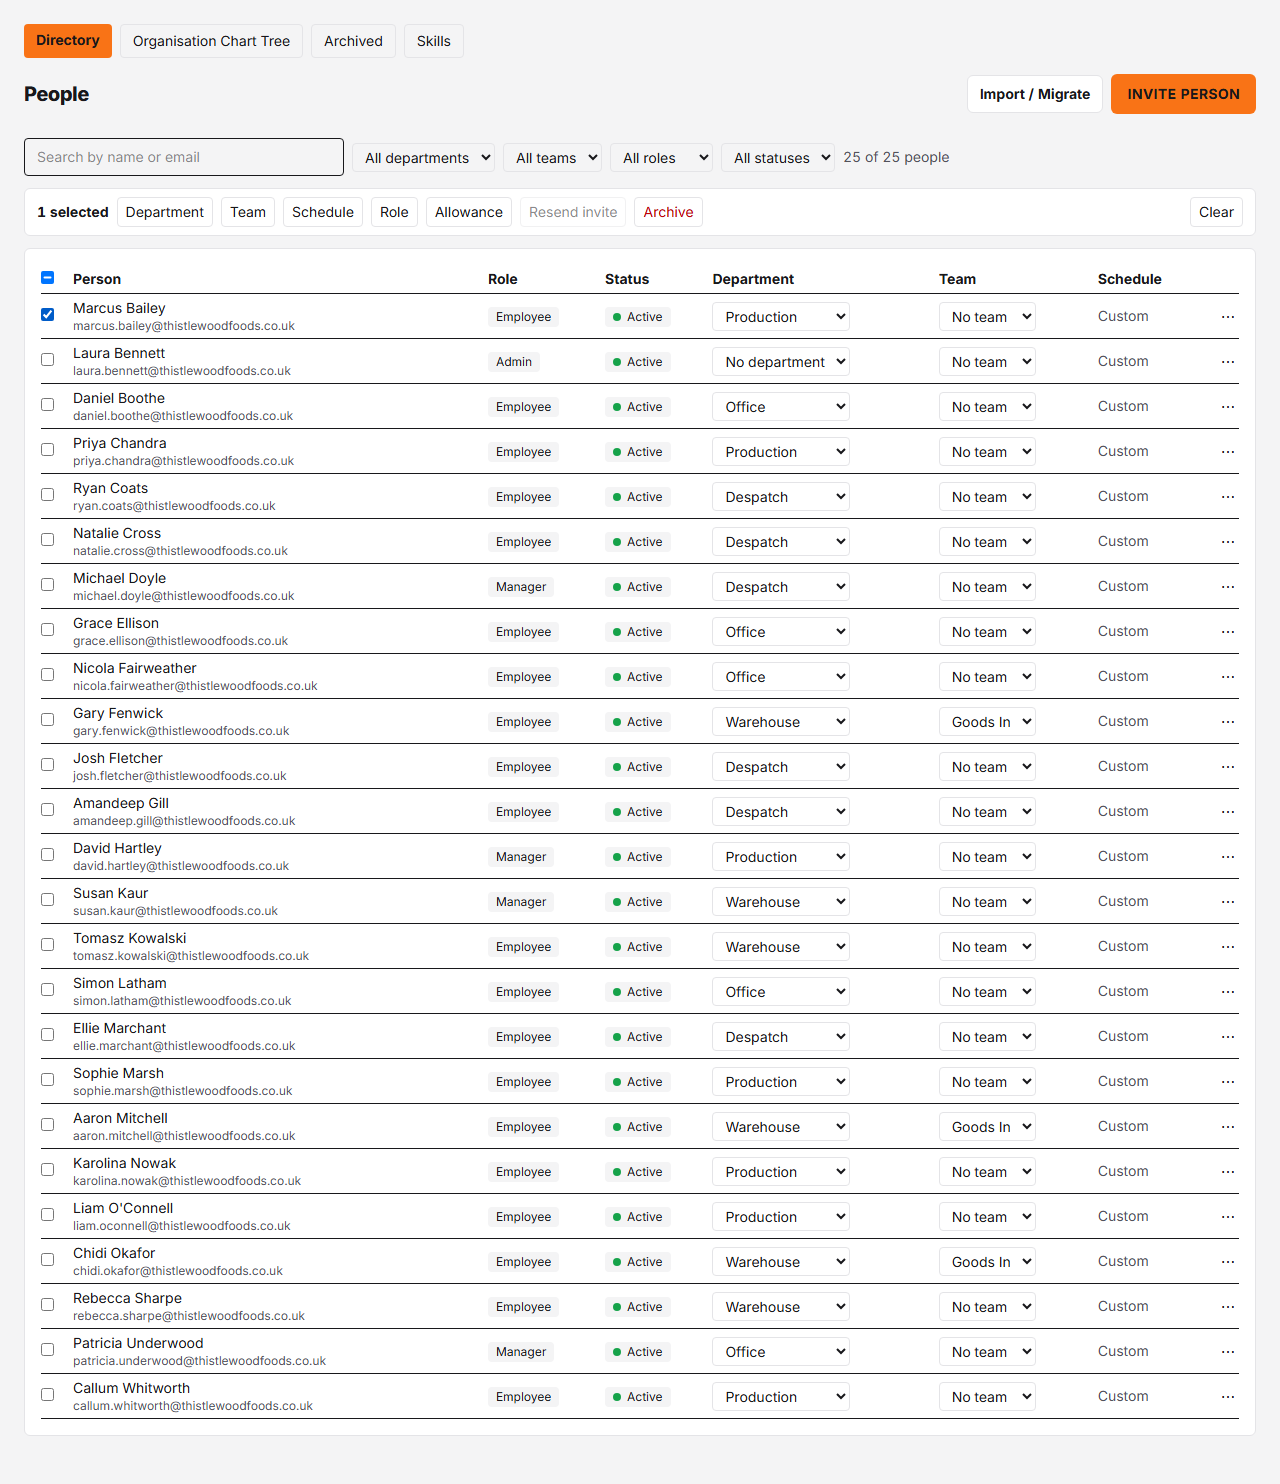
Task: Open ellipsis menu for Ryan Coats
Action: pos(1227,497)
